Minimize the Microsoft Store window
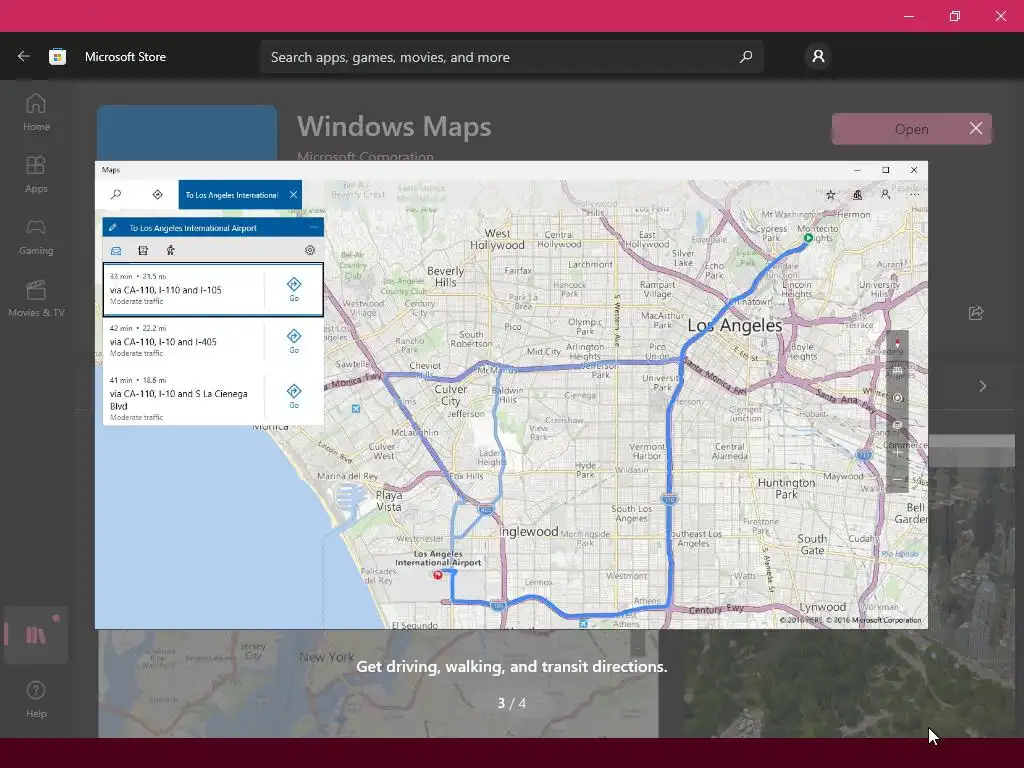The image size is (1024, 768). point(908,16)
